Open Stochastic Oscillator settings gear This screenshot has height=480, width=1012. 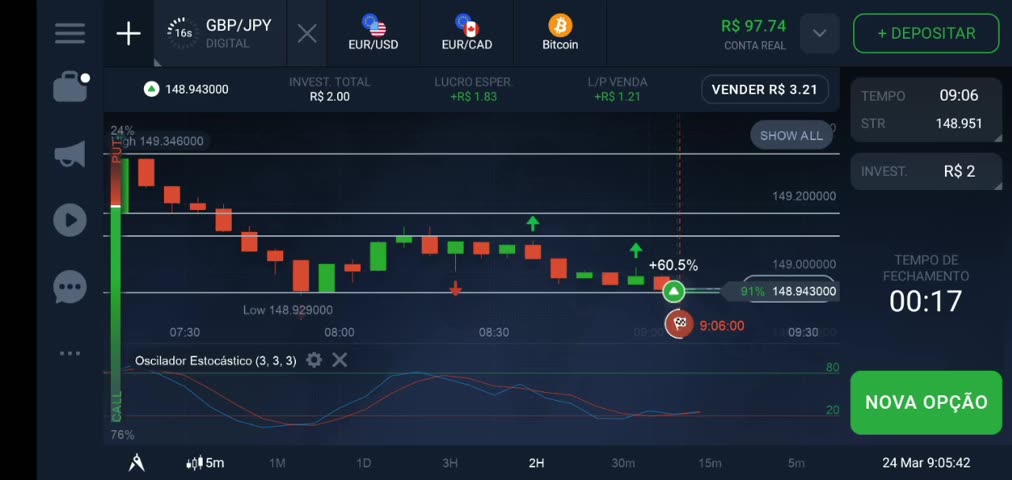click(x=314, y=360)
